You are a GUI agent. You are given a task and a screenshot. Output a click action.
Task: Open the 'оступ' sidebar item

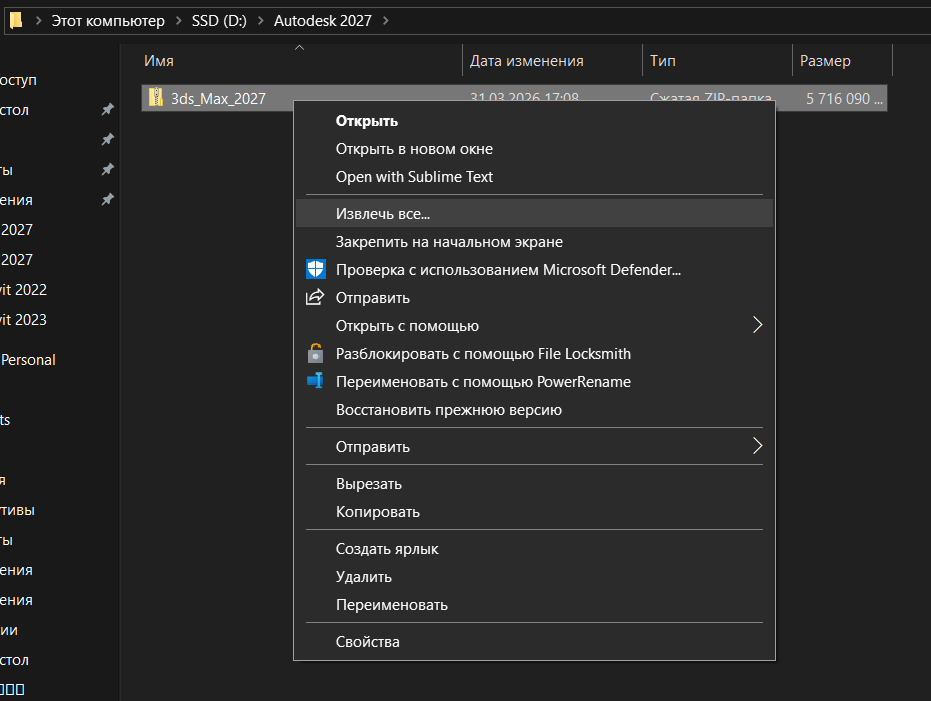pos(18,80)
